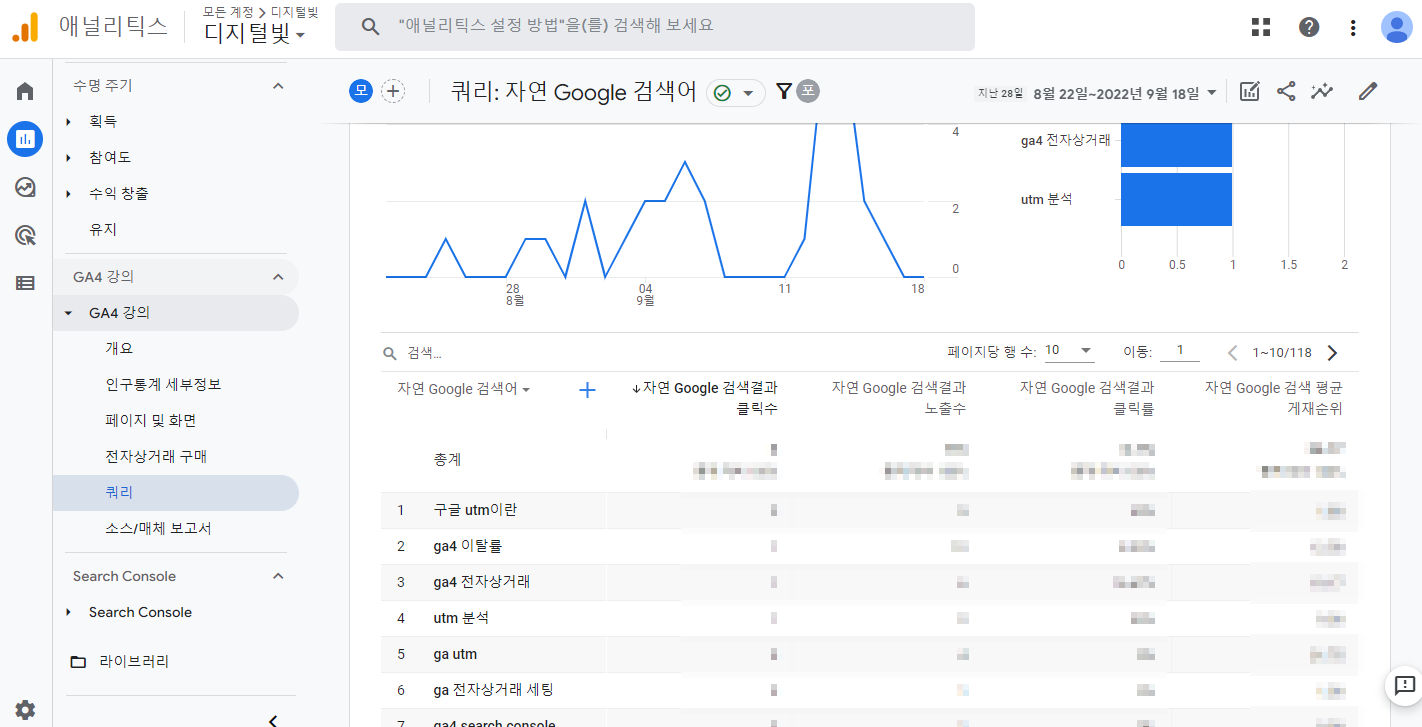Open the Insights sparkline icon
The image size is (1422, 727).
point(1322,92)
